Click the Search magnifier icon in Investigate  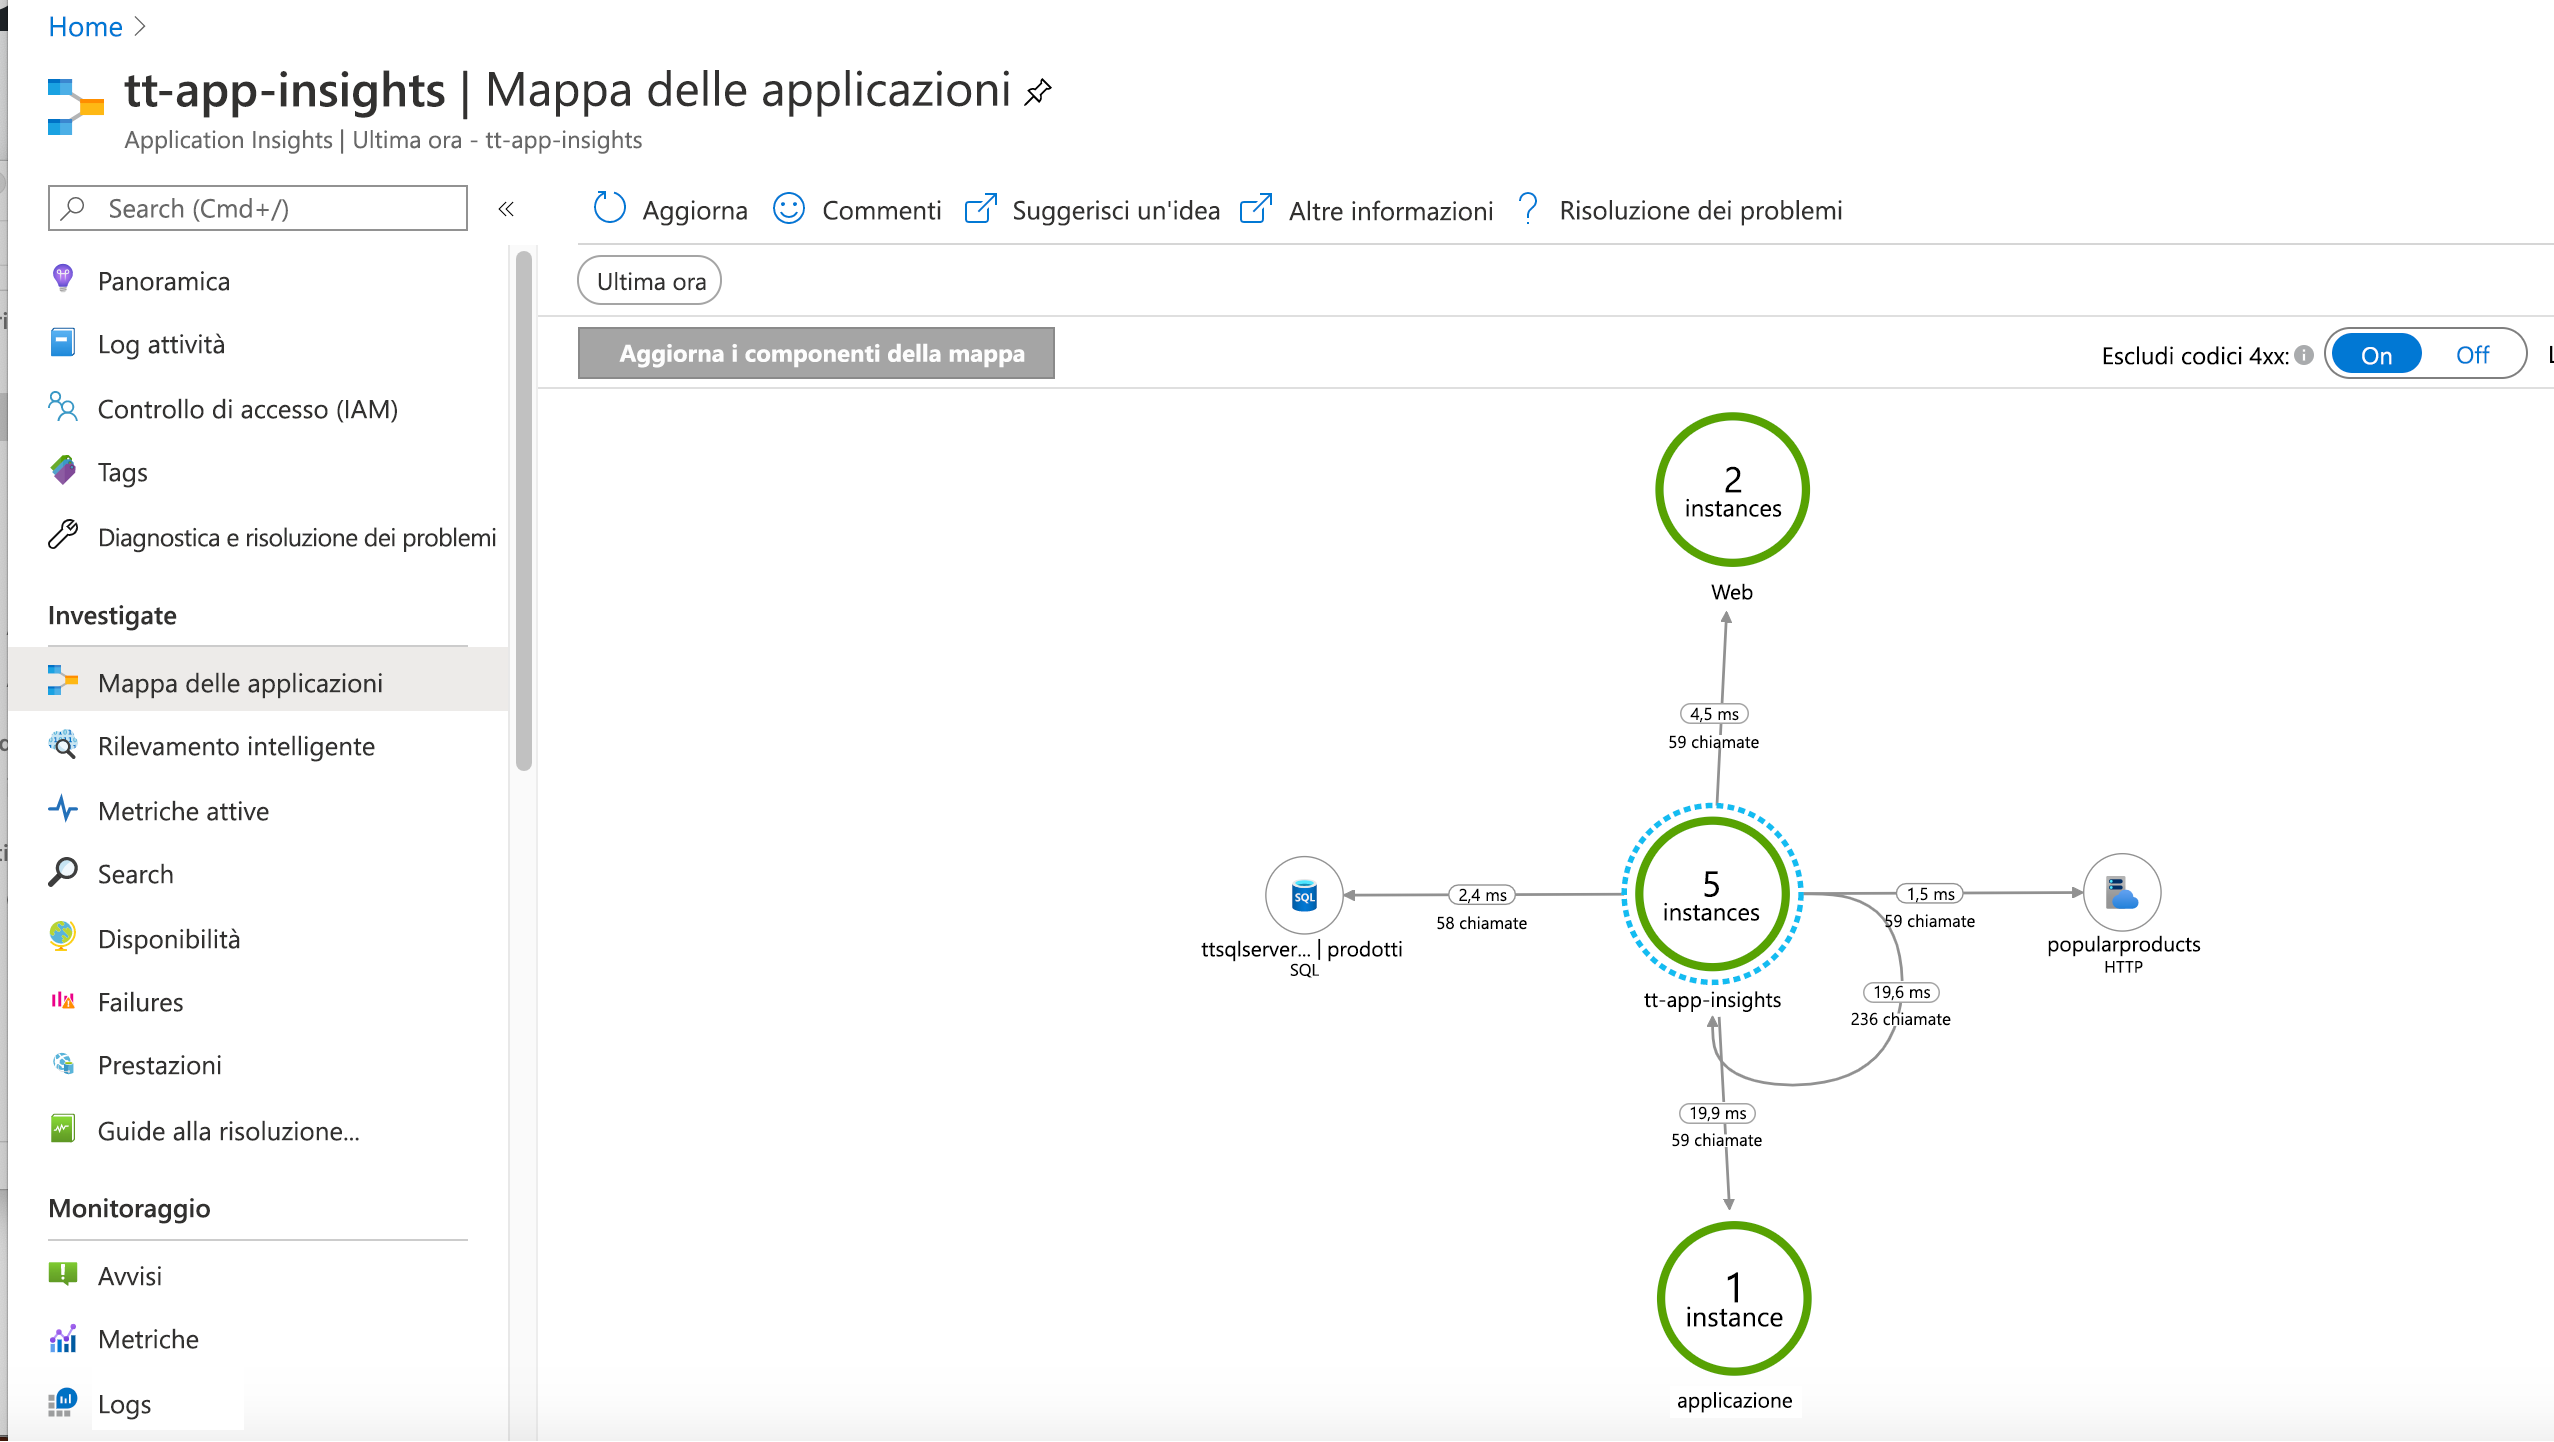pos(62,872)
